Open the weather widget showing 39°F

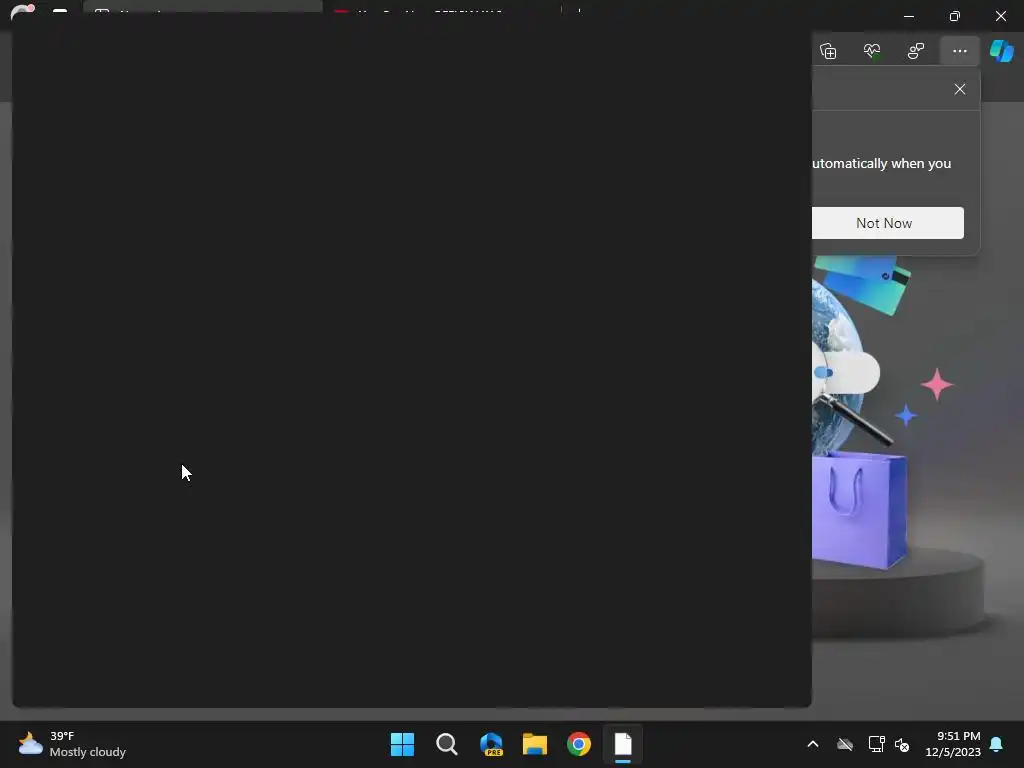point(72,744)
